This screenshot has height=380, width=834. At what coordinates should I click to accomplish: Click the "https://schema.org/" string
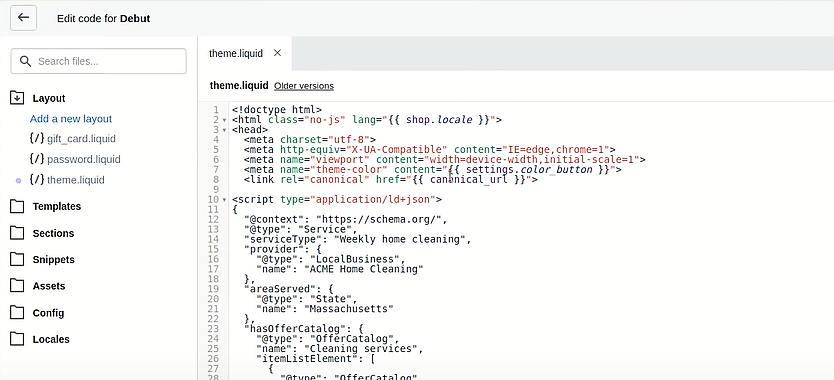379,219
